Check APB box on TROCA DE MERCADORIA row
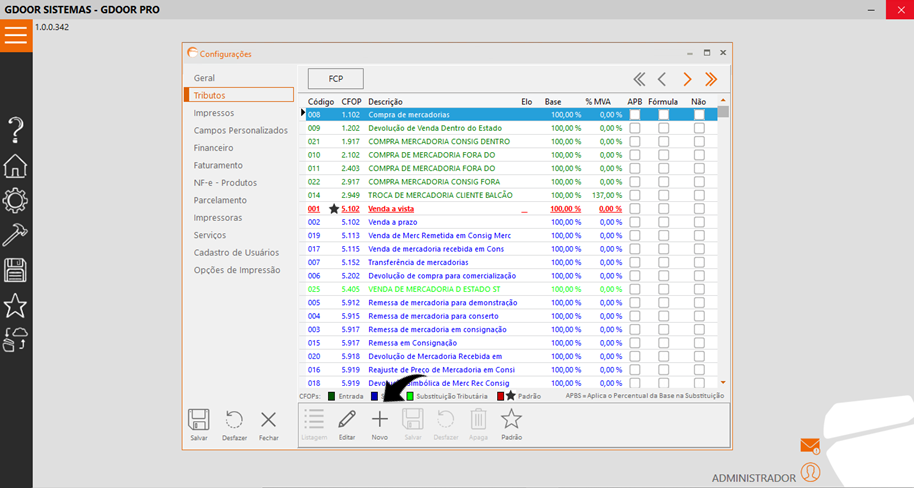This screenshot has height=488, width=914. [635, 195]
